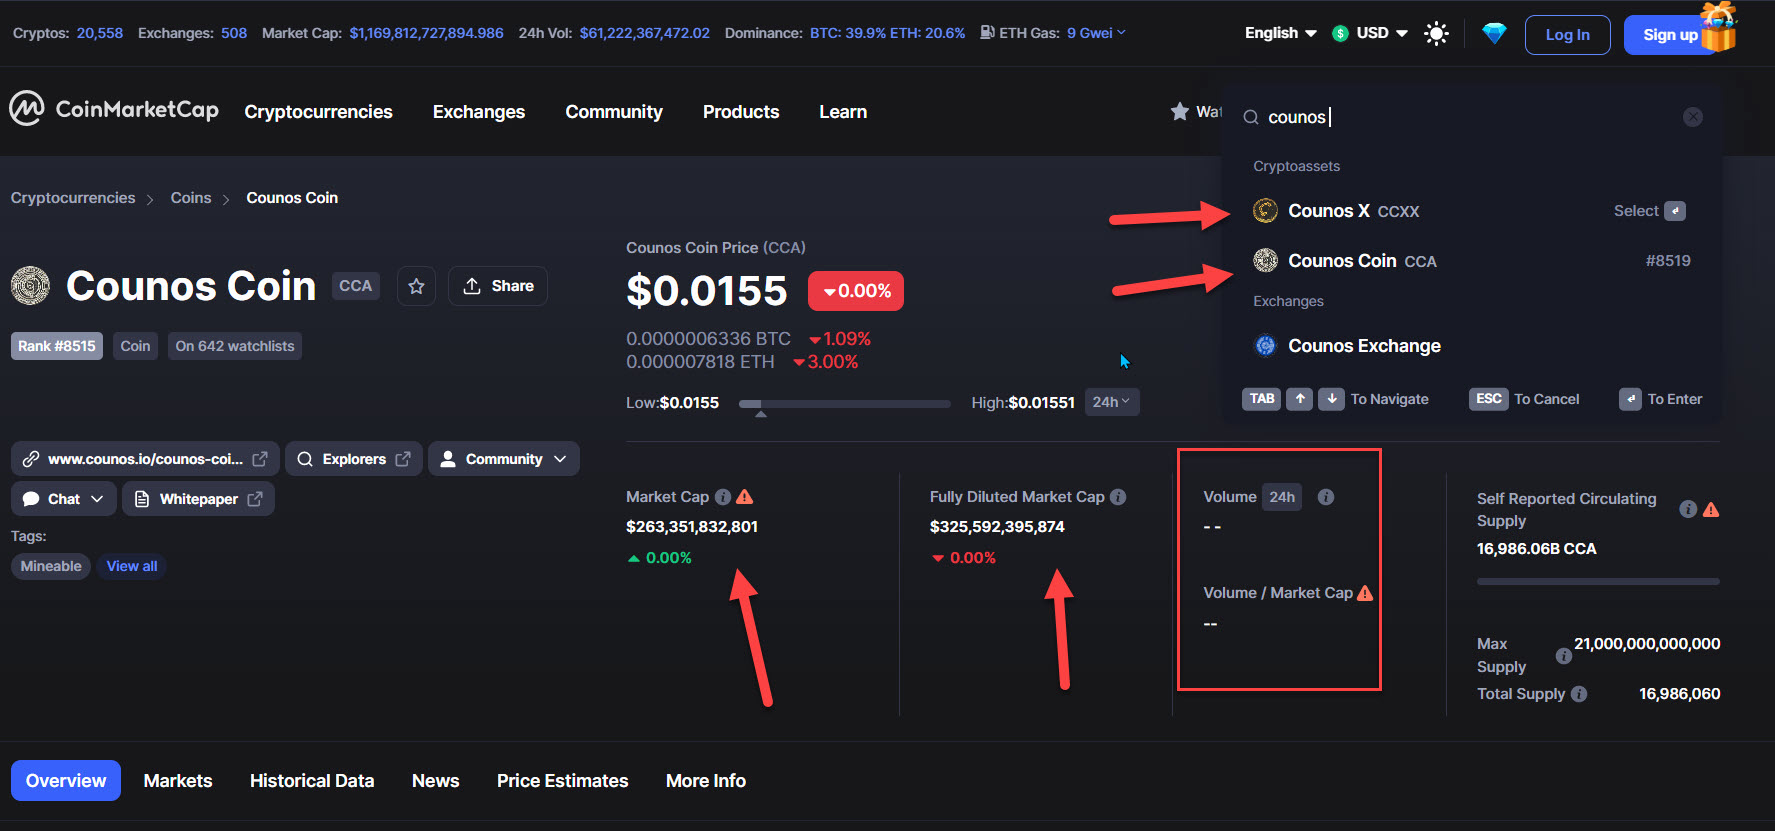Click the CoinMarketCap logo

(114, 109)
